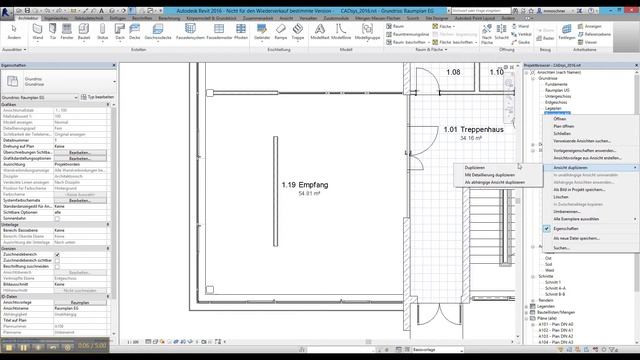The width and height of the screenshot is (640, 360).
Task: Choose the Pfosten (mullion) tool
Action: pos(241,31)
